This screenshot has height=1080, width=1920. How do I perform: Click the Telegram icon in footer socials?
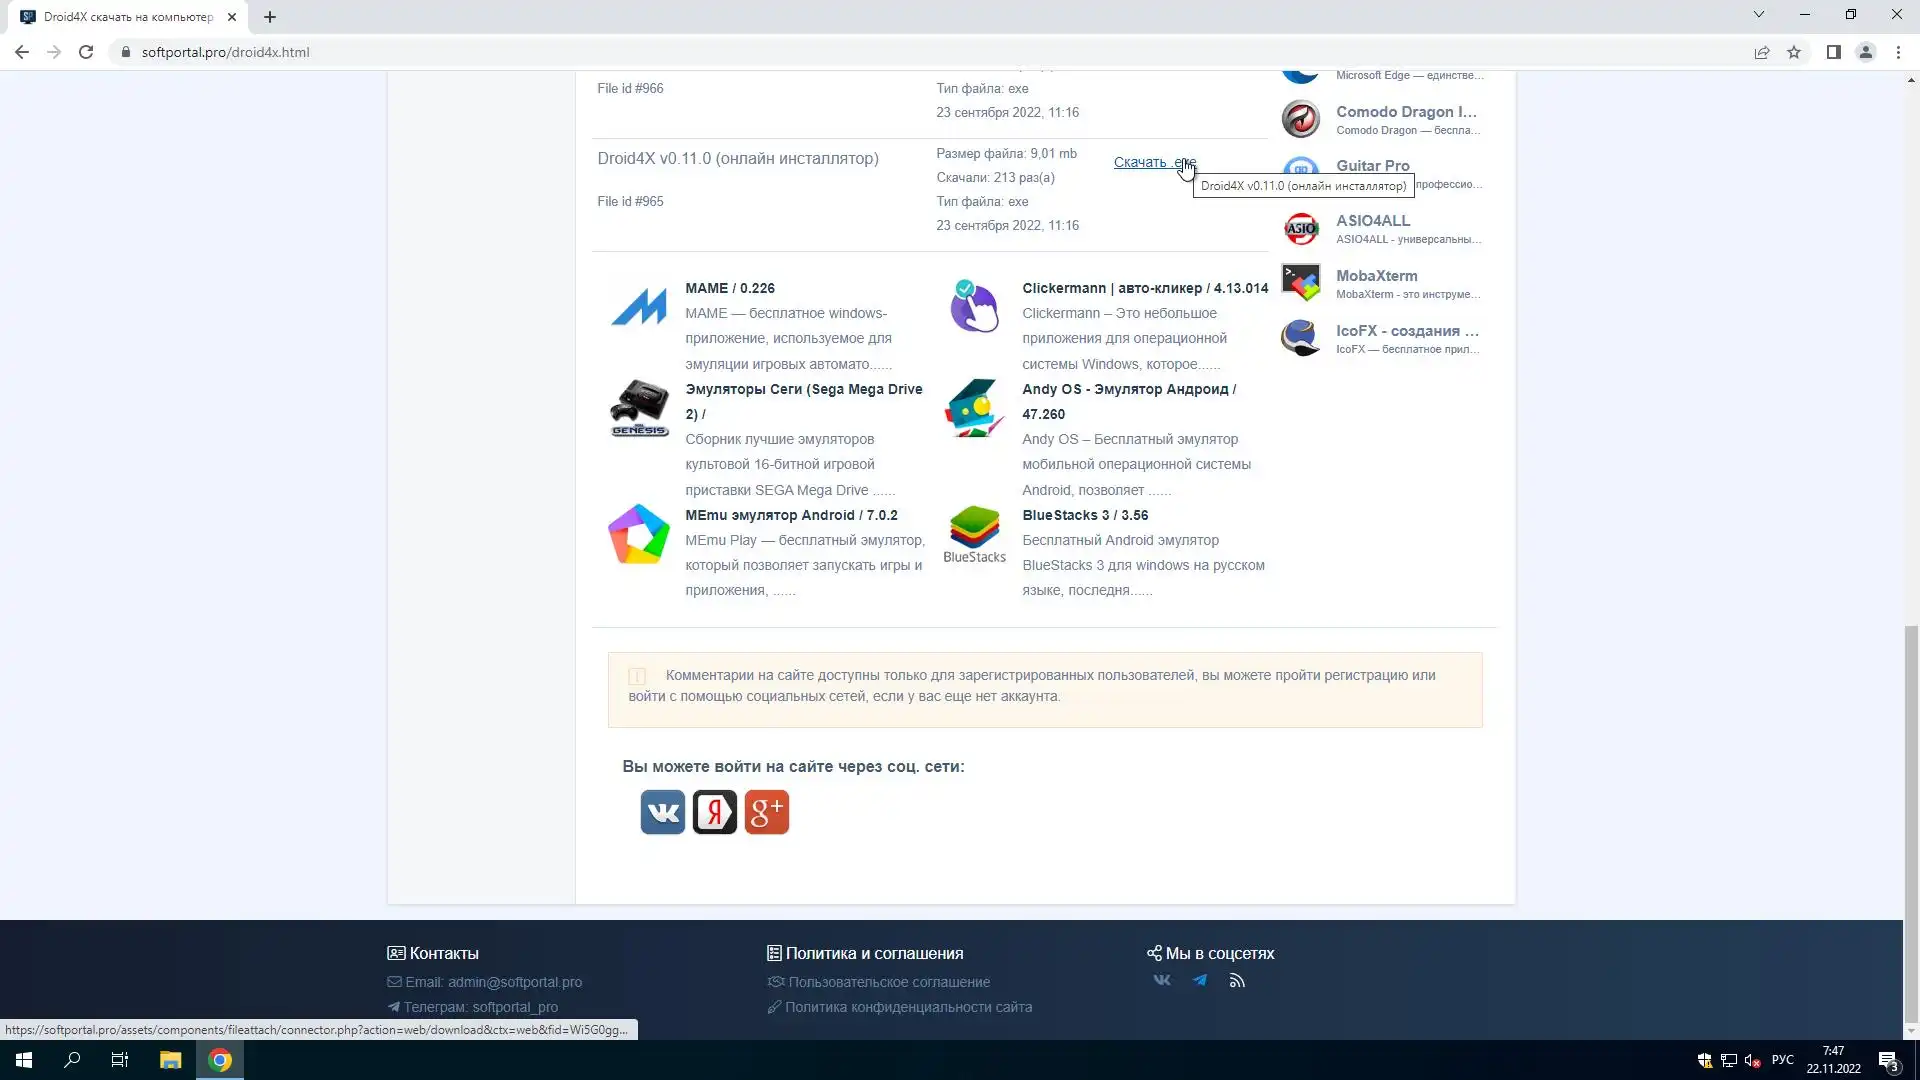click(1199, 980)
